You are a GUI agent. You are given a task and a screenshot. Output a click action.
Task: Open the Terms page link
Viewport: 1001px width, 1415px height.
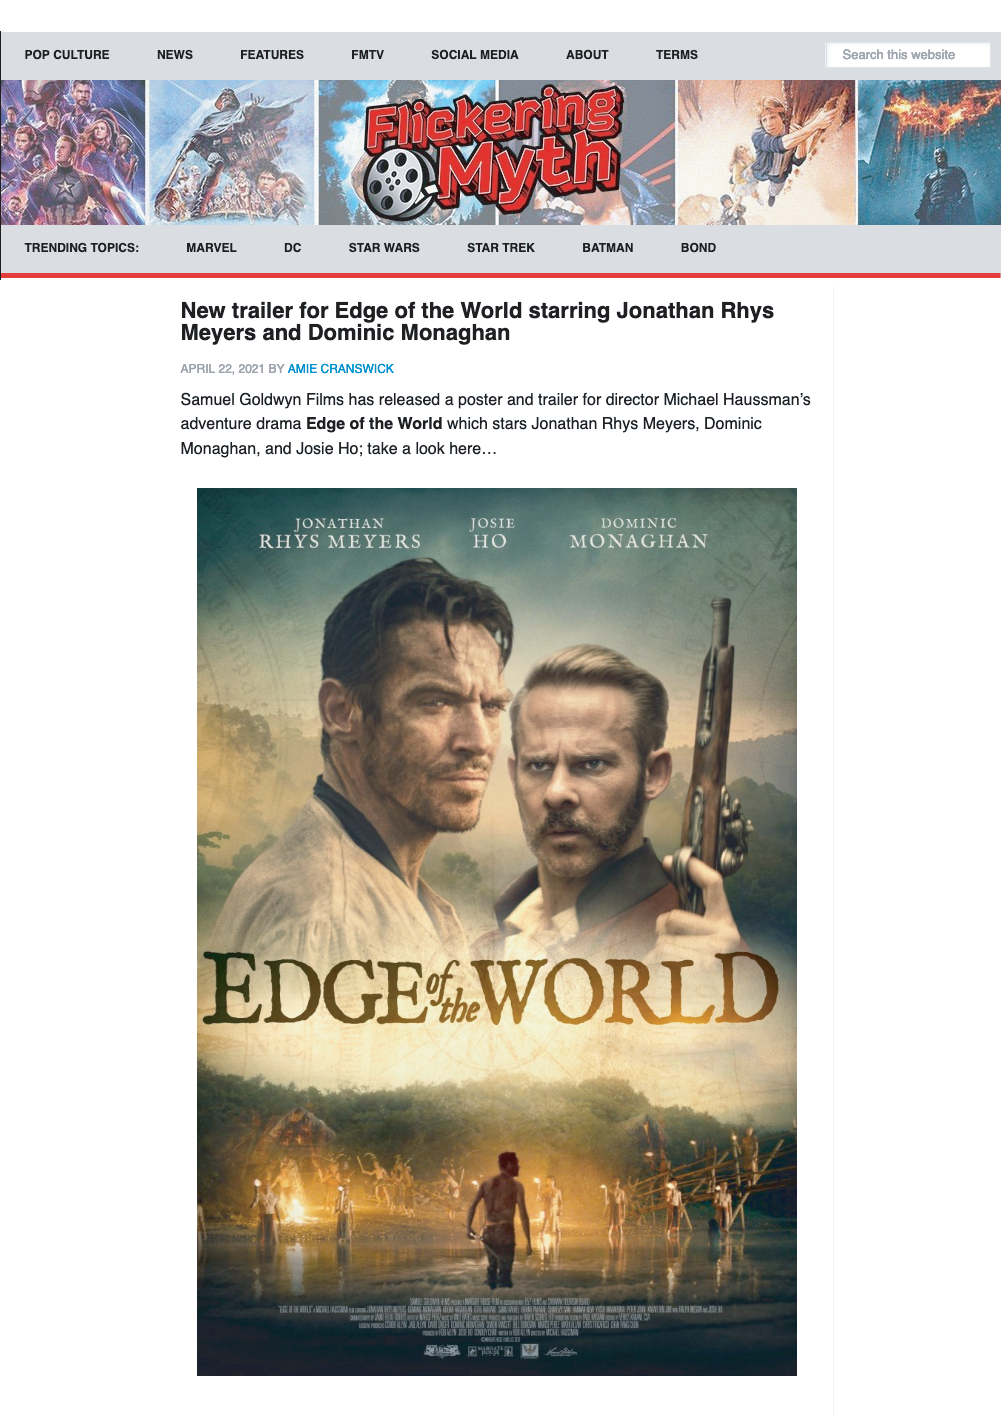pyautogui.click(x=677, y=55)
